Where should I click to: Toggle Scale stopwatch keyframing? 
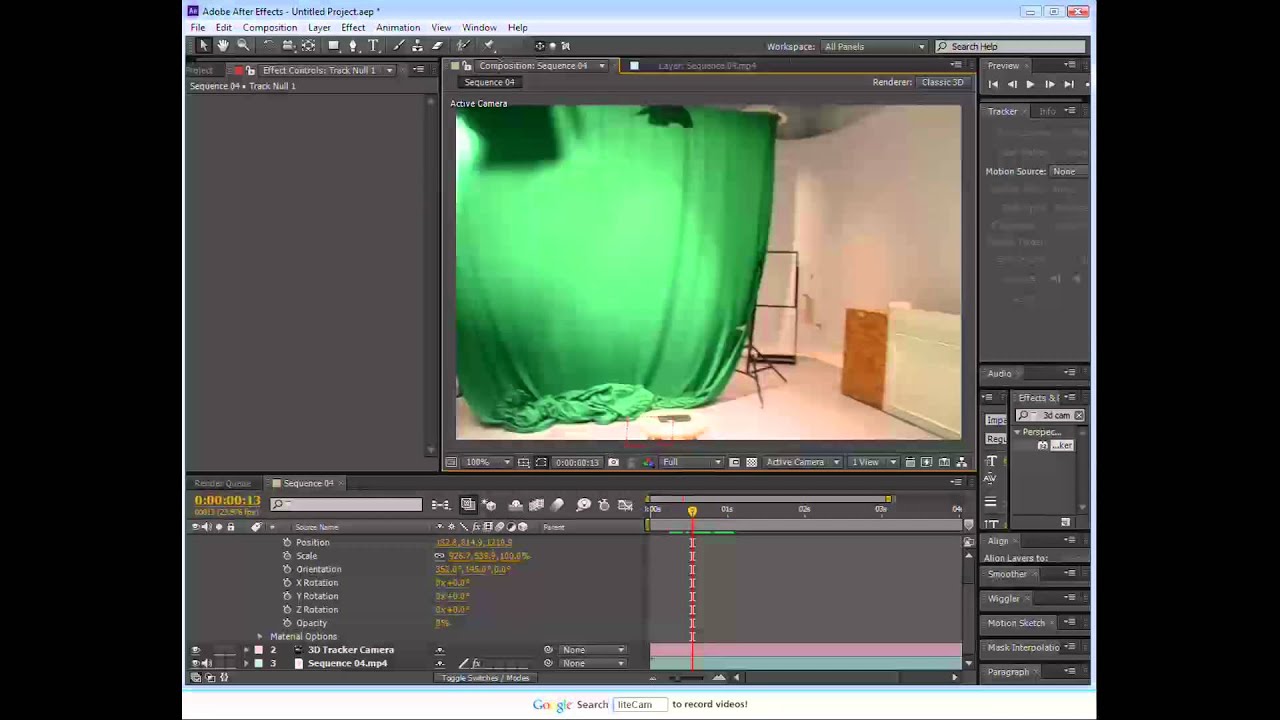tap(287, 556)
